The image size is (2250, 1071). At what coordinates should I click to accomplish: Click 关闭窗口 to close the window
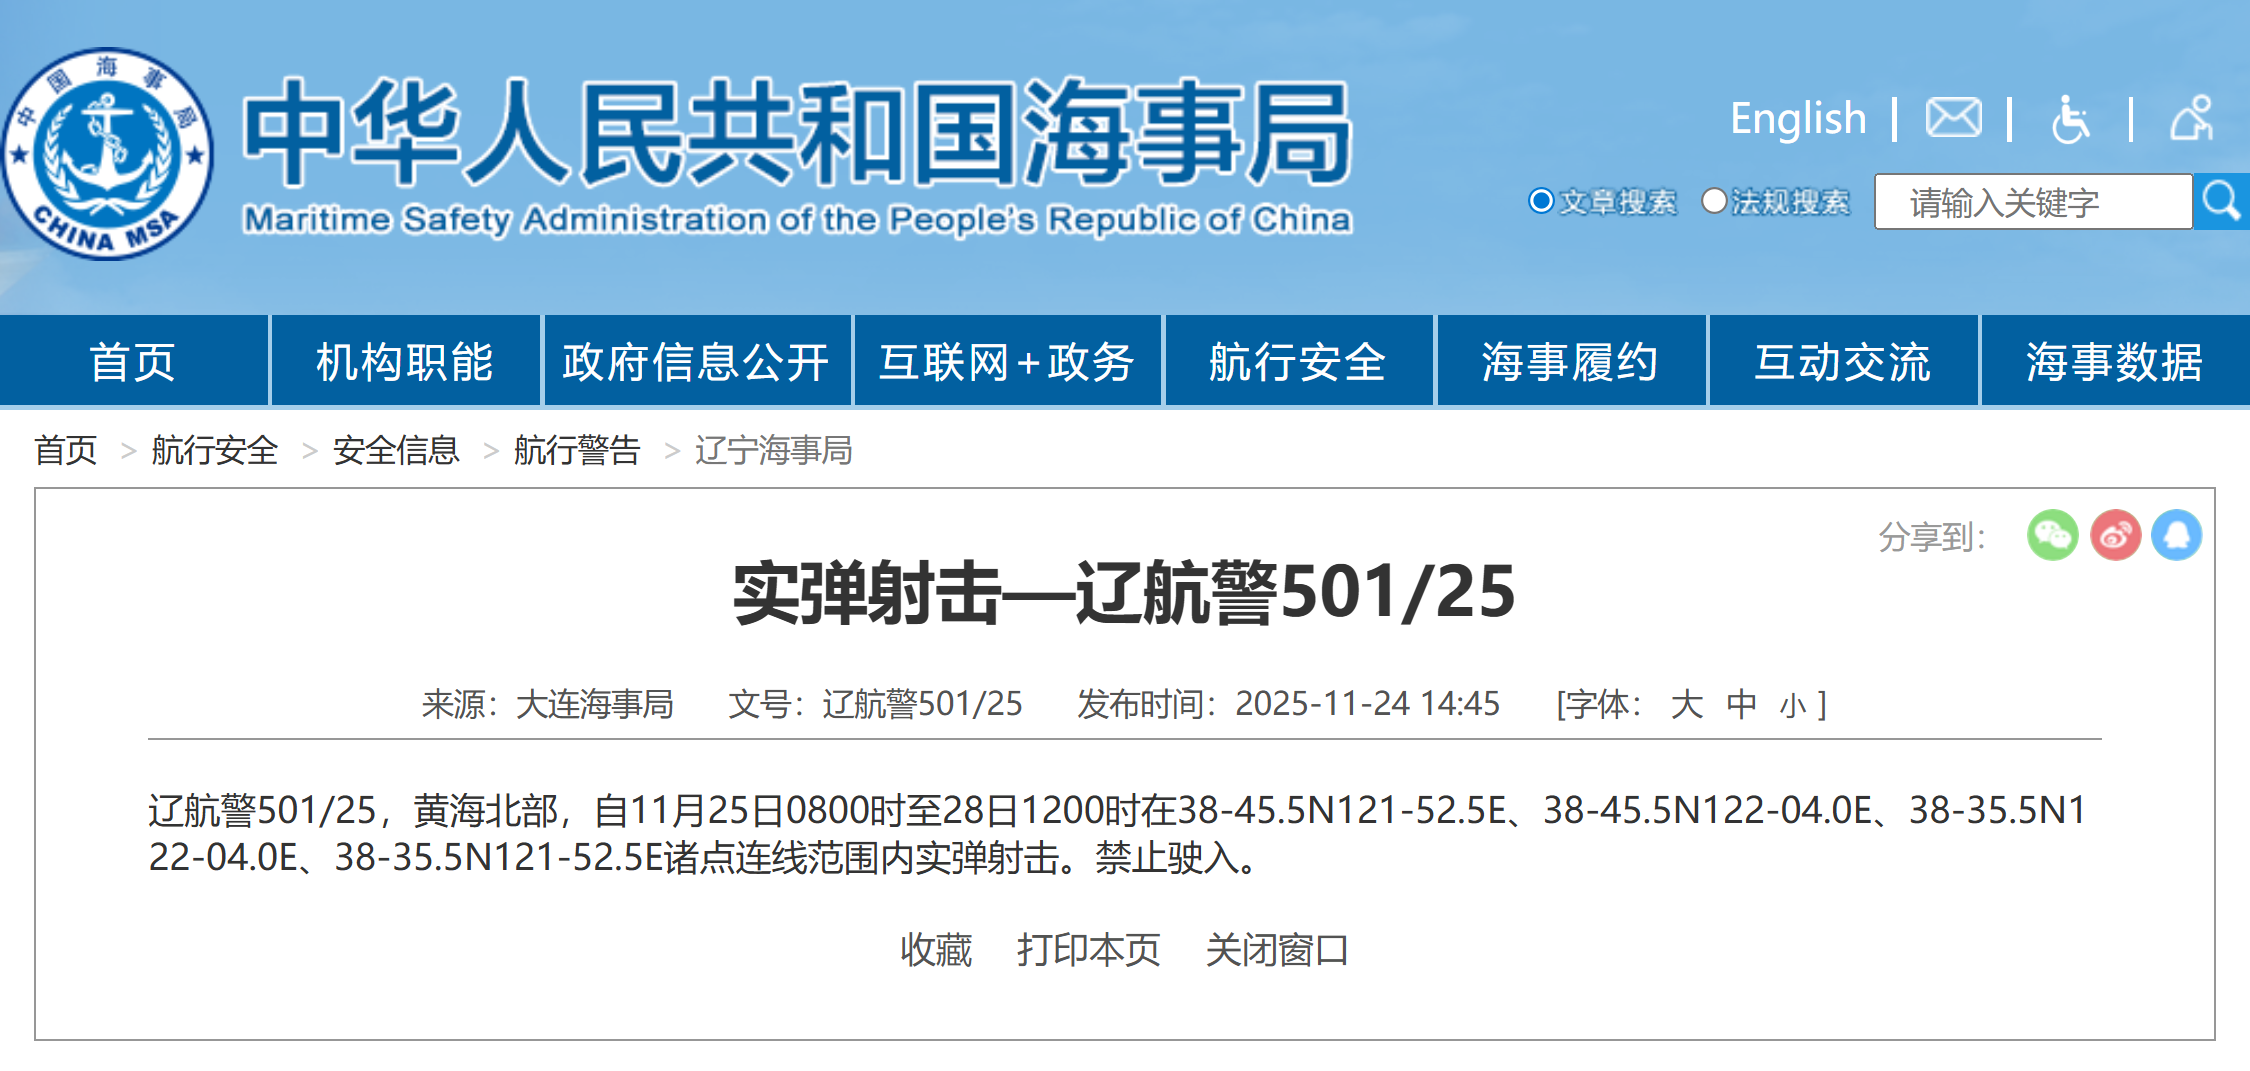click(1277, 950)
